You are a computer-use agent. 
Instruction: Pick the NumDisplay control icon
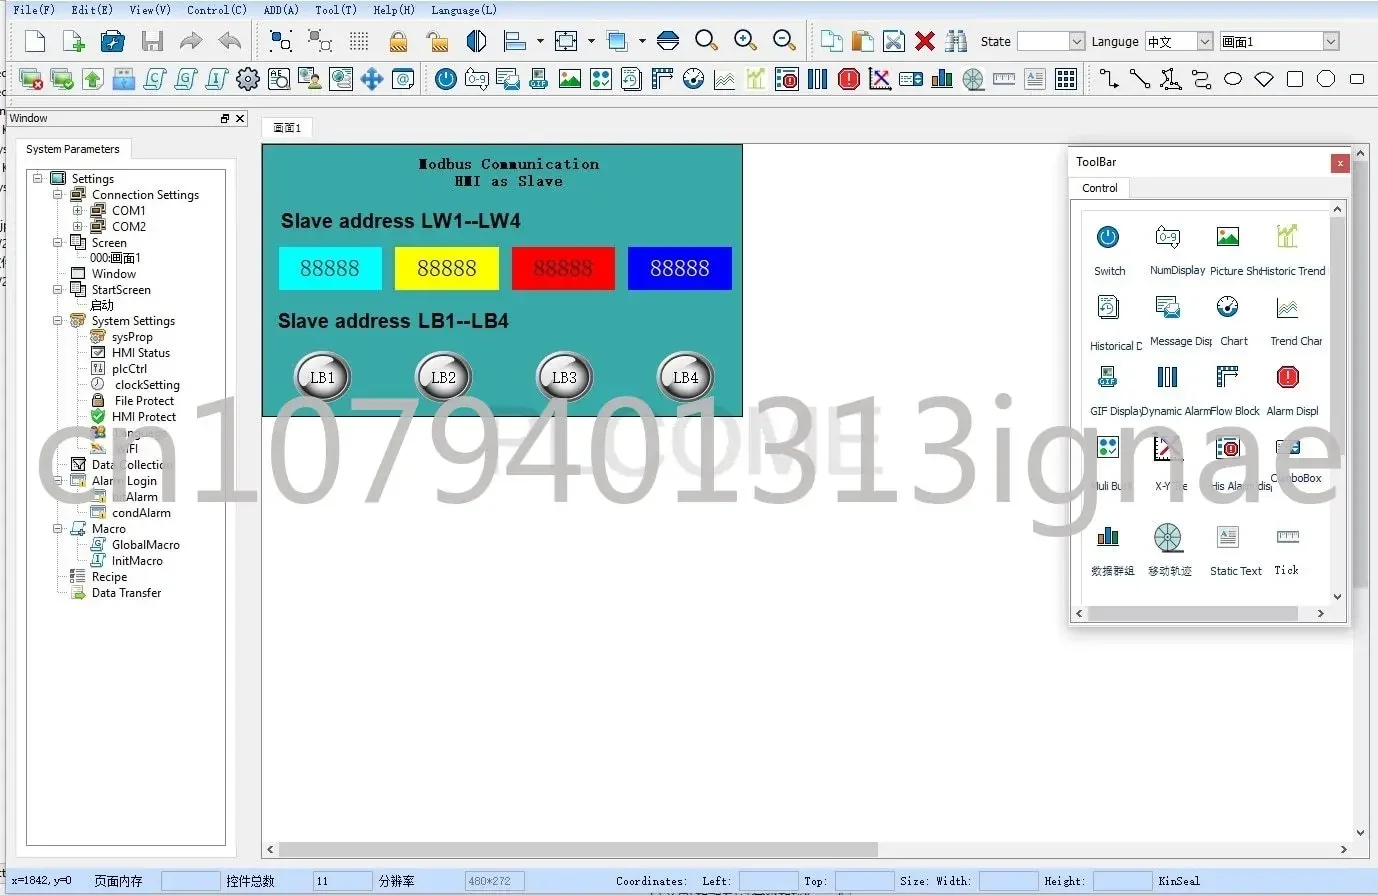(1167, 238)
